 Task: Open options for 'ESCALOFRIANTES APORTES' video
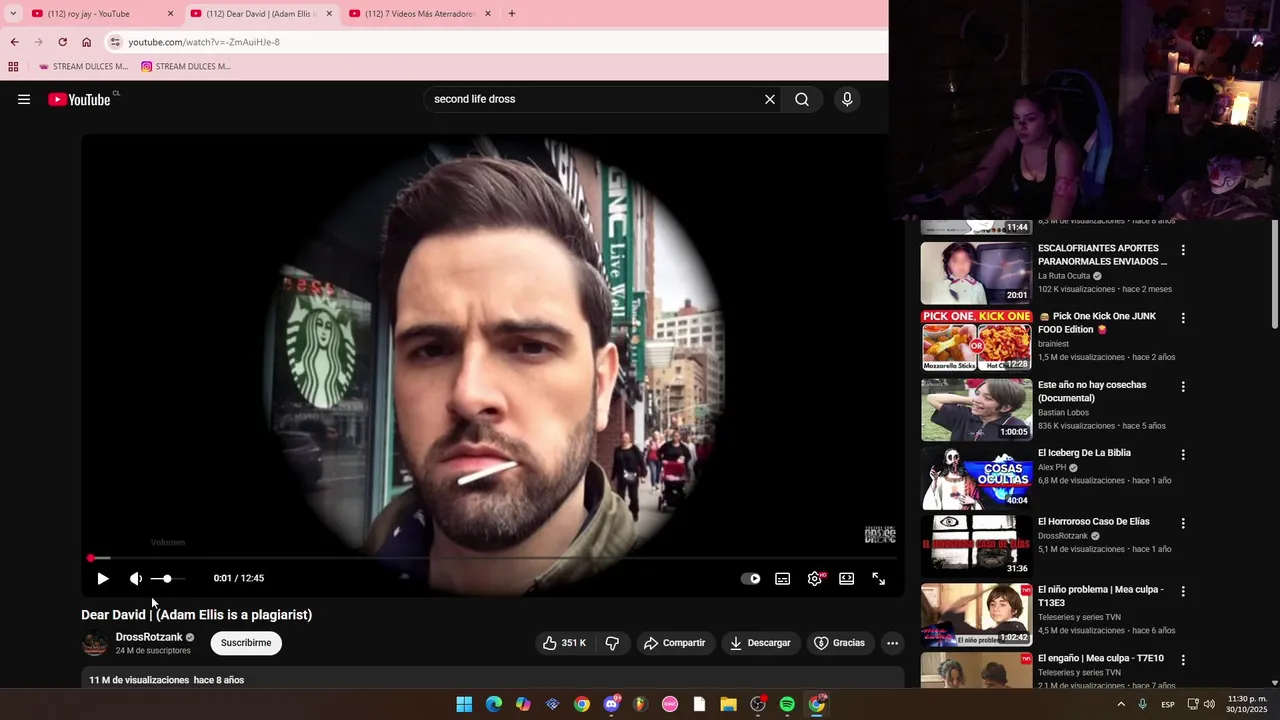1183,250
